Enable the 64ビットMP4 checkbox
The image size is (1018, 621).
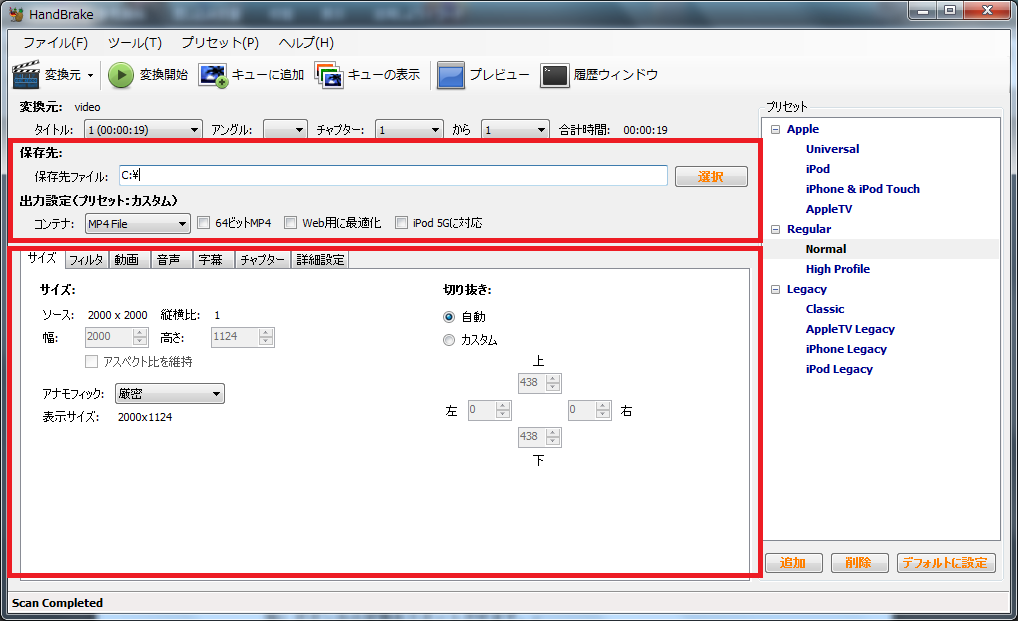(x=204, y=223)
